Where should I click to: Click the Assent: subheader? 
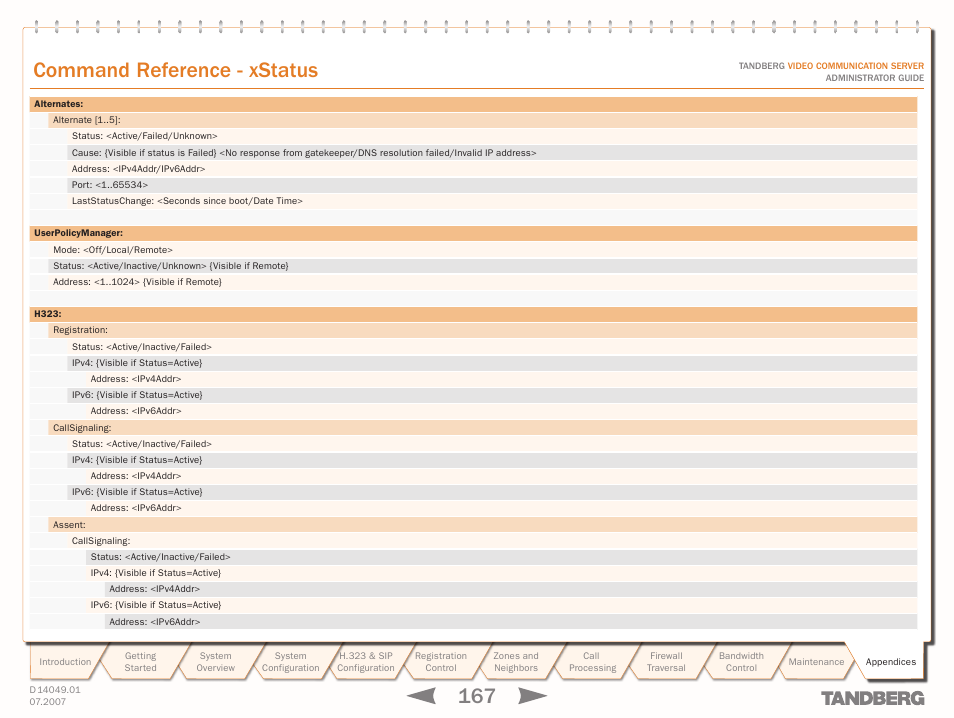point(482,525)
